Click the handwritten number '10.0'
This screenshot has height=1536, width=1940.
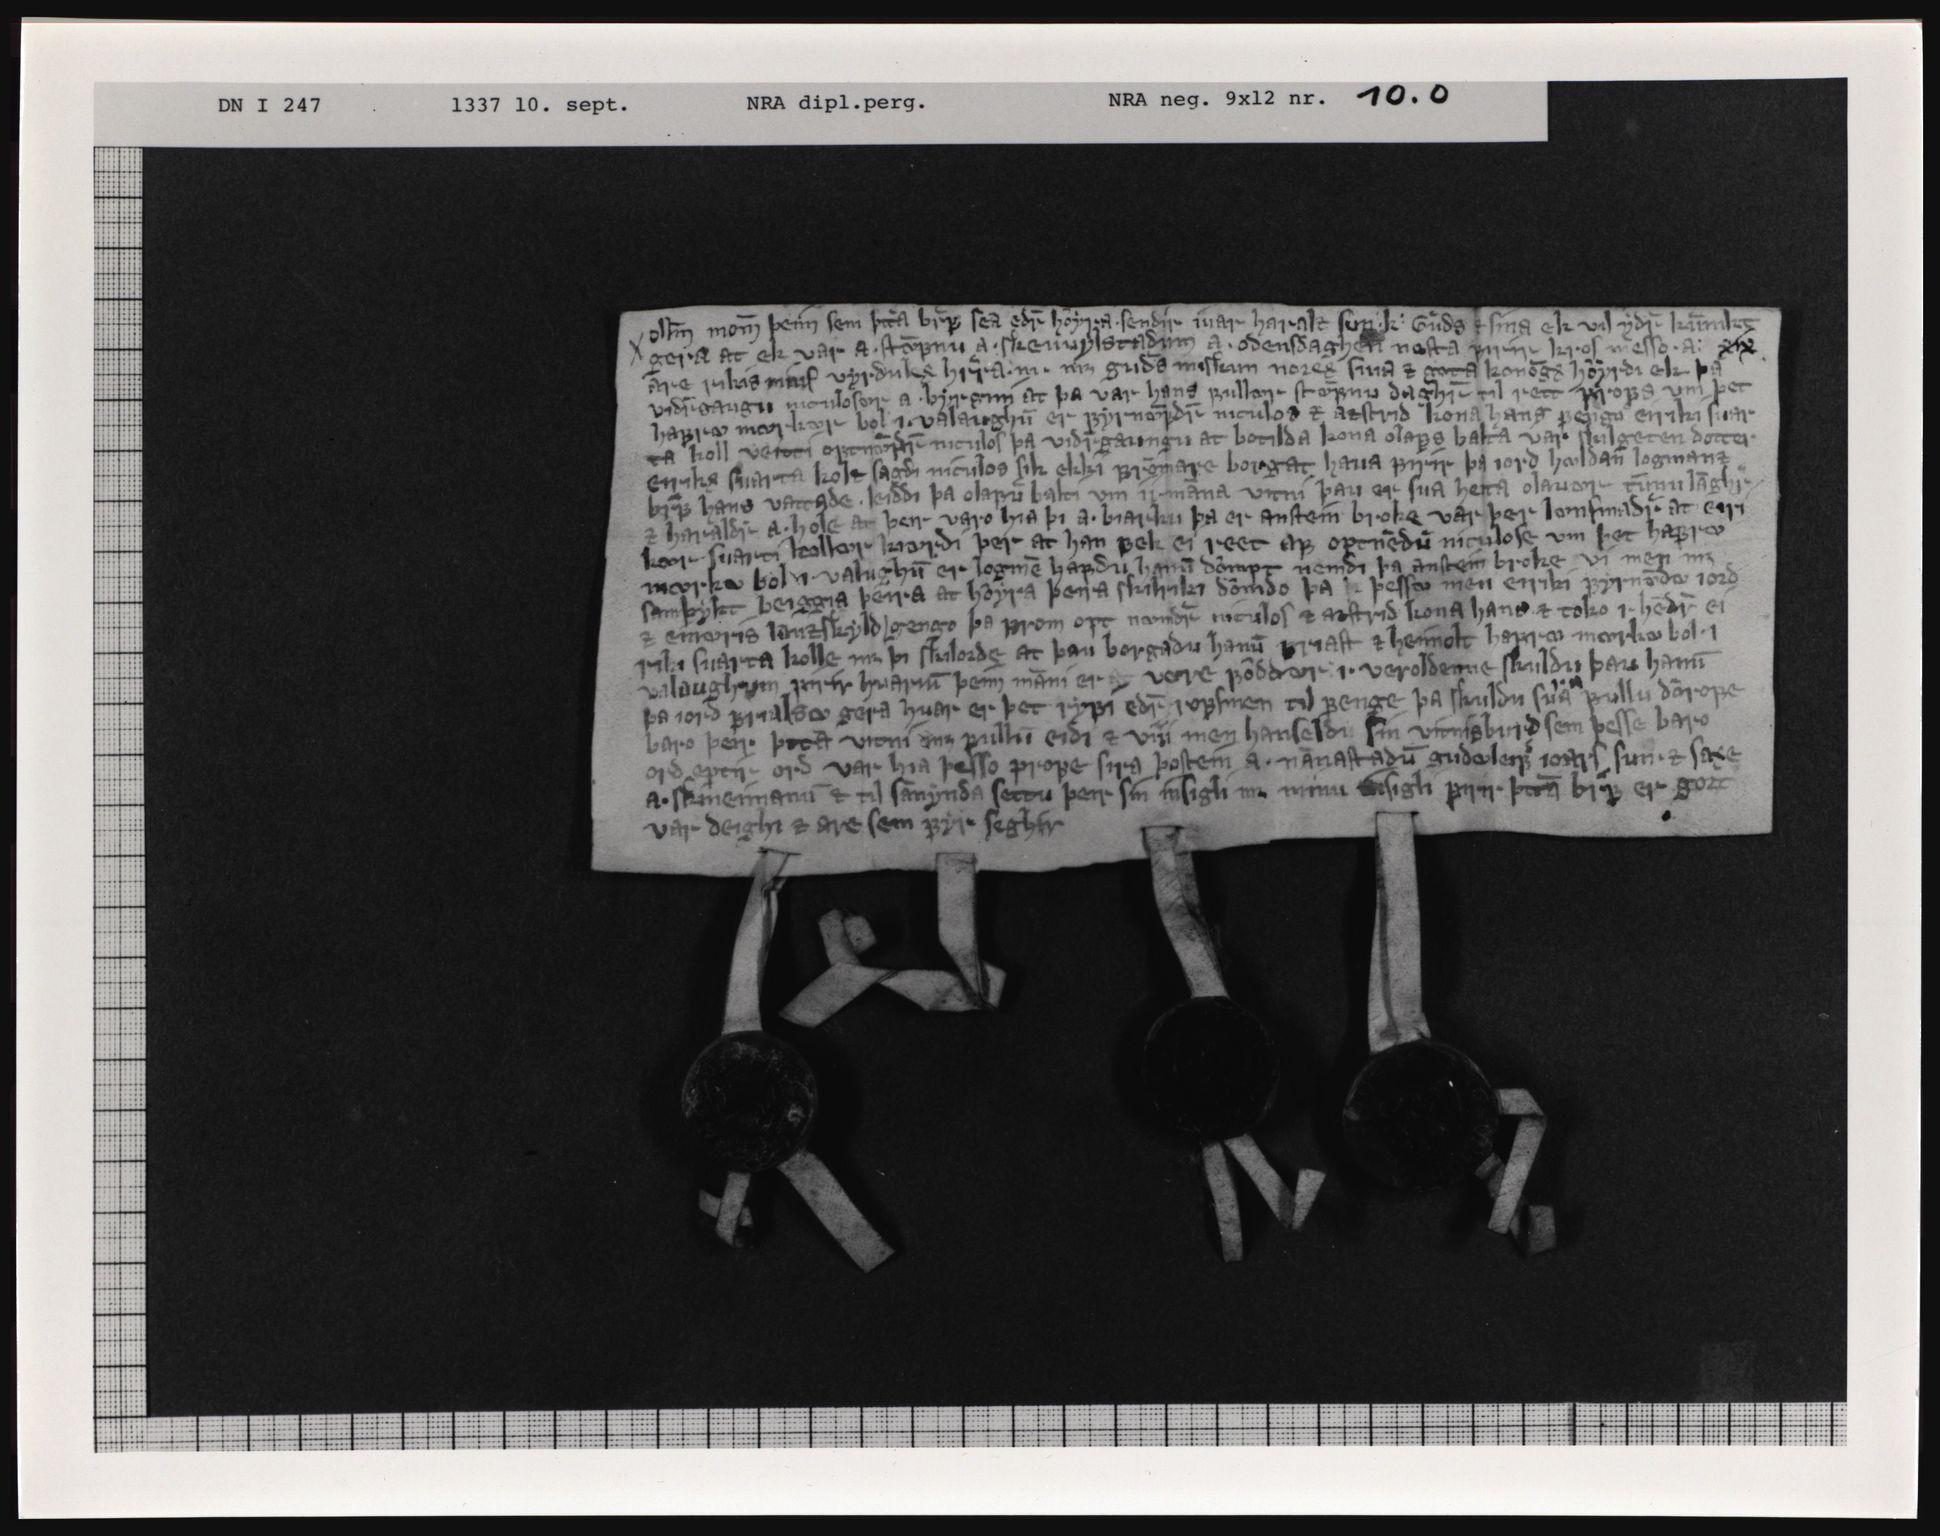click(x=1404, y=95)
